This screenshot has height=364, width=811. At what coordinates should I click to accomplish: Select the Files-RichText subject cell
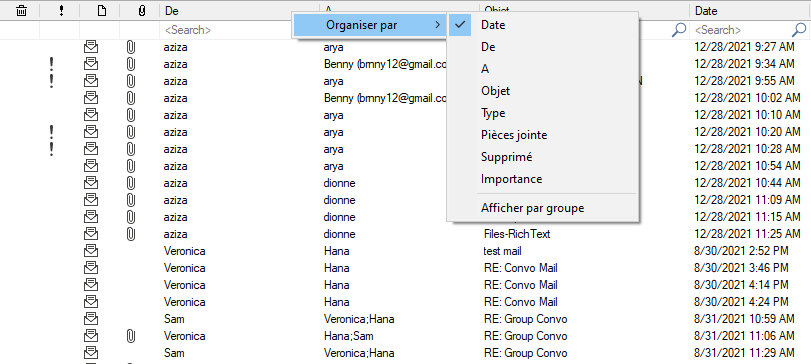click(x=517, y=234)
